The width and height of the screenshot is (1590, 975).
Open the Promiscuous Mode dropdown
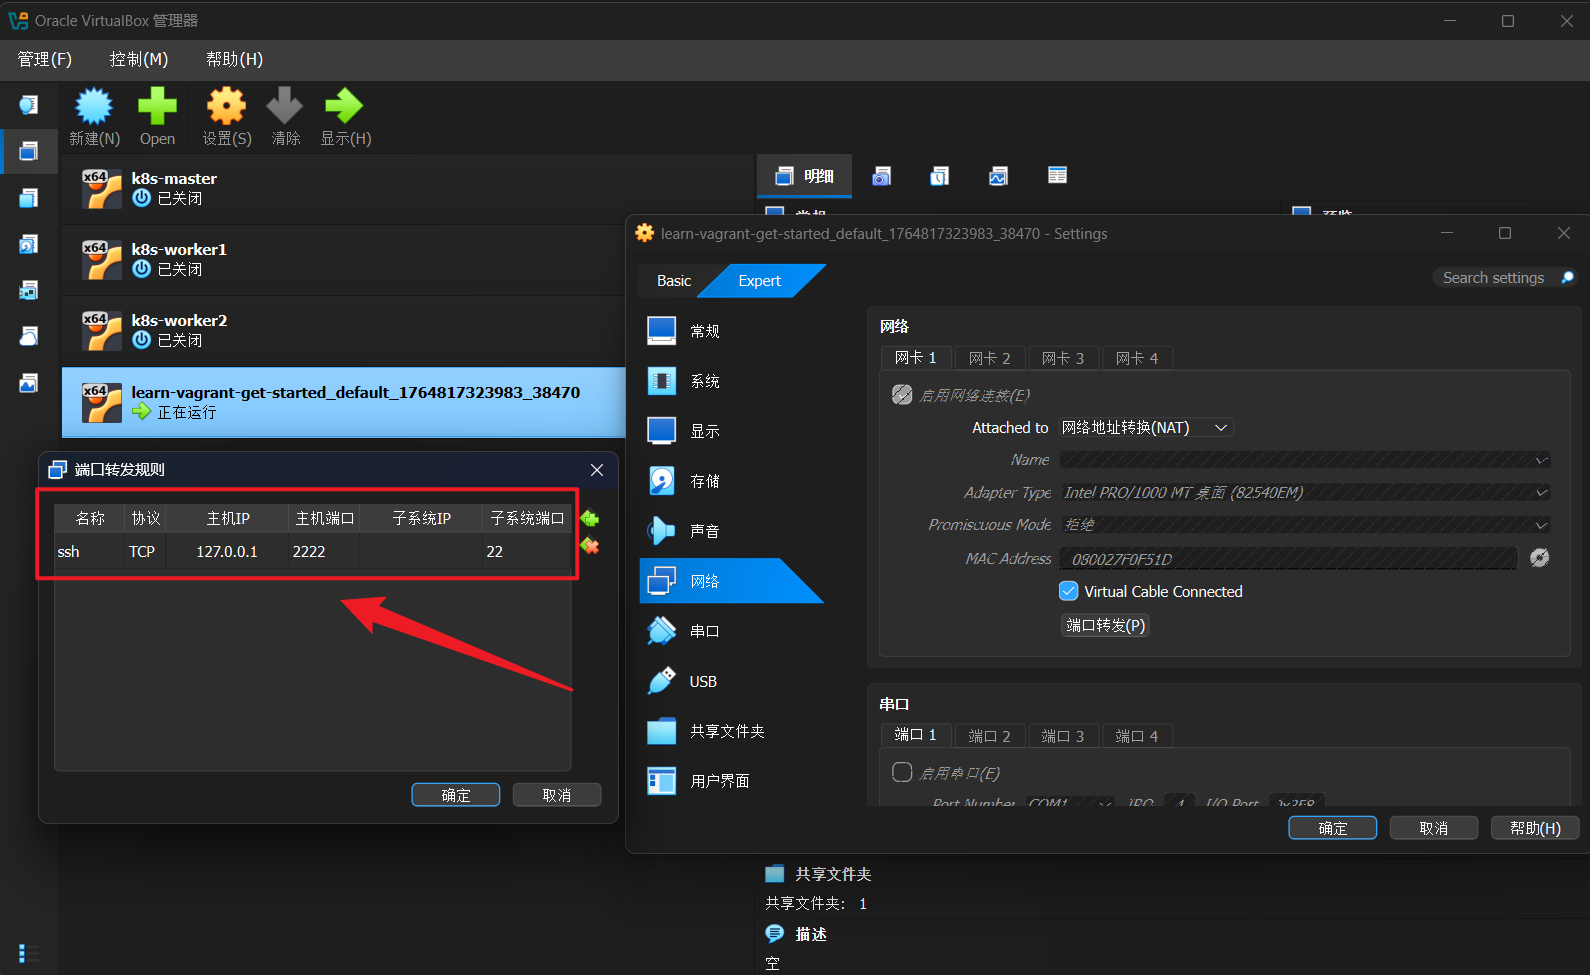click(1304, 524)
